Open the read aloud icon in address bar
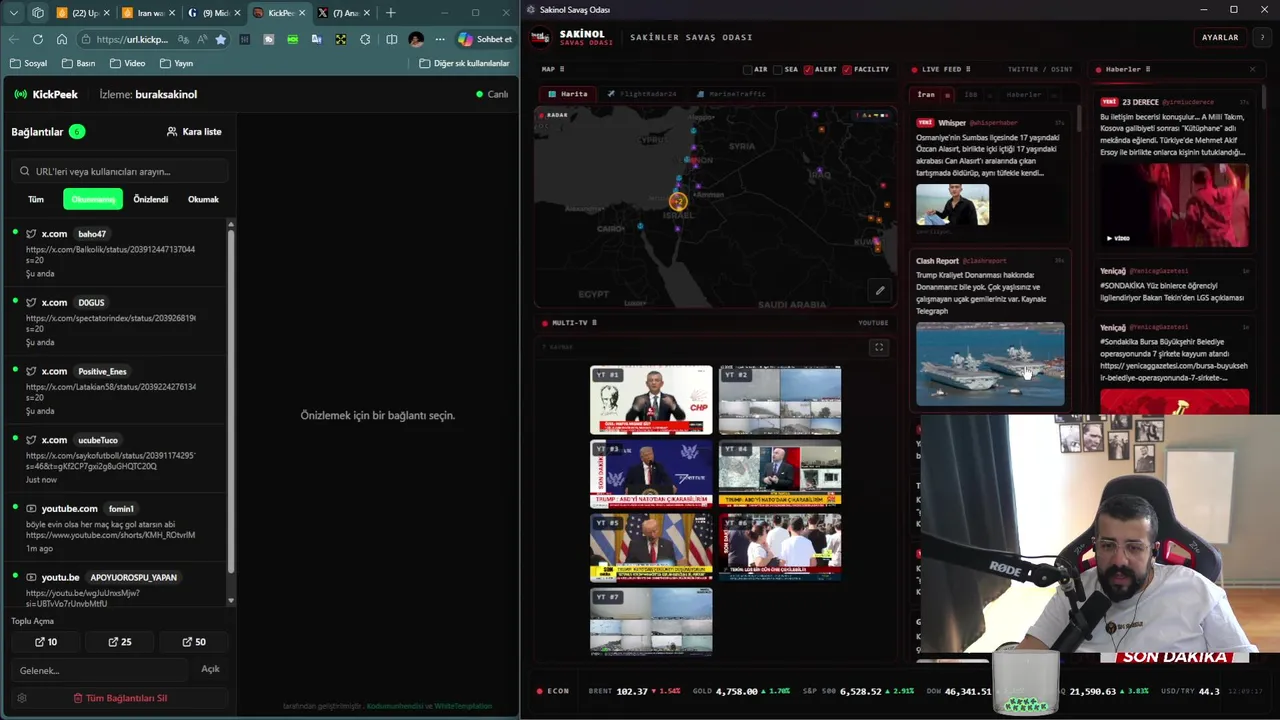The height and width of the screenshot is (720, 1280). (202, 39)
